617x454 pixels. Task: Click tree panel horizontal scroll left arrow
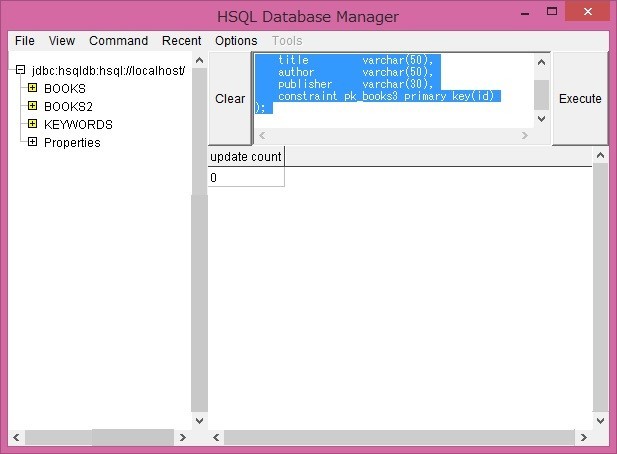coord(16,437)
